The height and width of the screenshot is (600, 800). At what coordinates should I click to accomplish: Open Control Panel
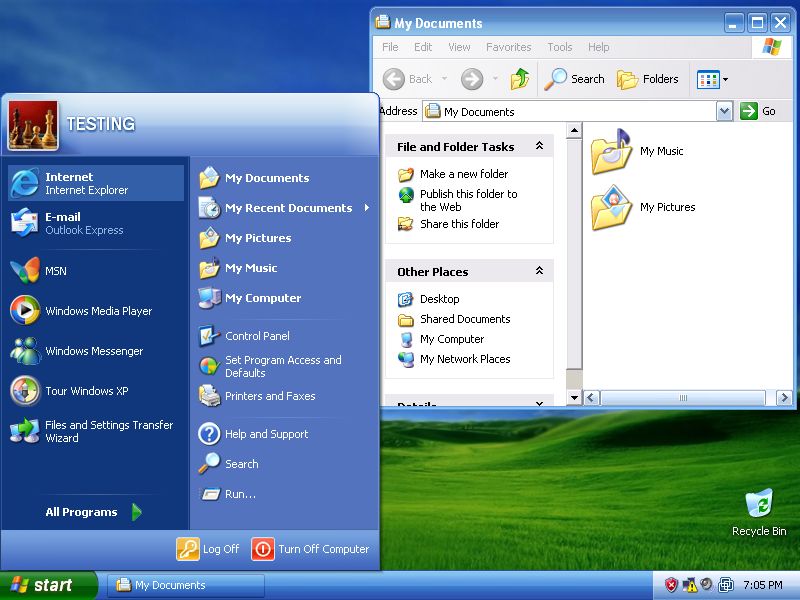coord(285,336)
